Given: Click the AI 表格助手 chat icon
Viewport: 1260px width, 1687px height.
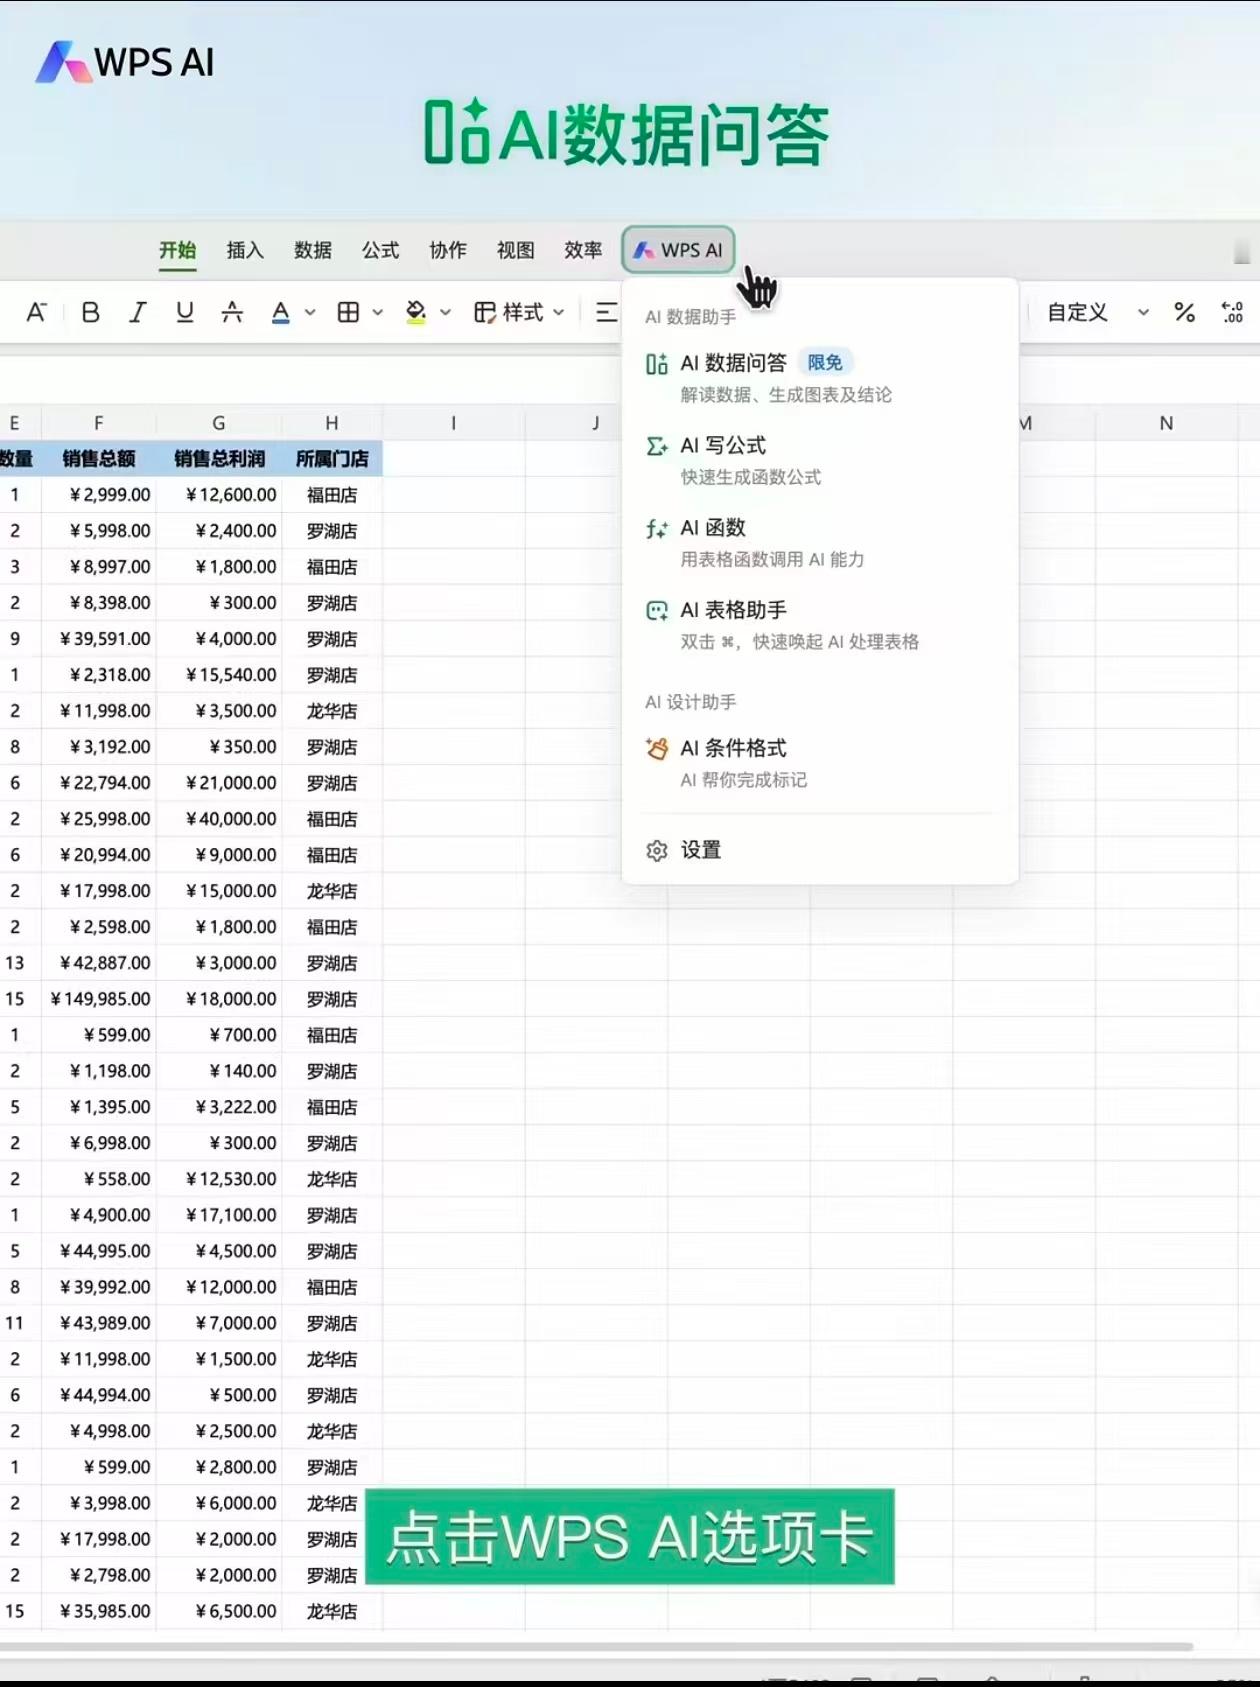Looking at the screenshot, I should click(657, 610).
